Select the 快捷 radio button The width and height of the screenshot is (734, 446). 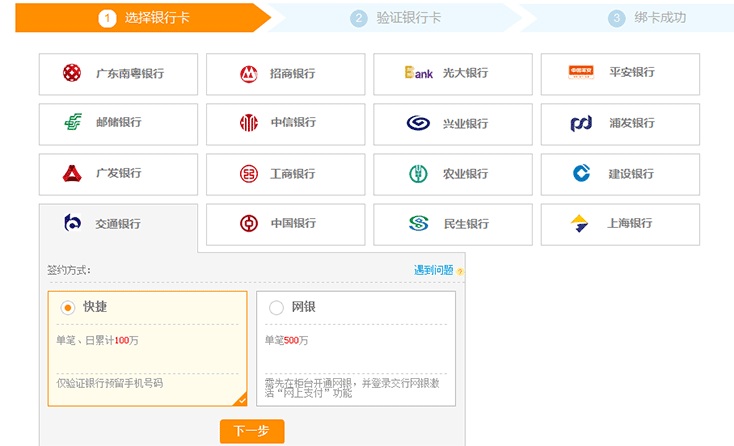68,307
